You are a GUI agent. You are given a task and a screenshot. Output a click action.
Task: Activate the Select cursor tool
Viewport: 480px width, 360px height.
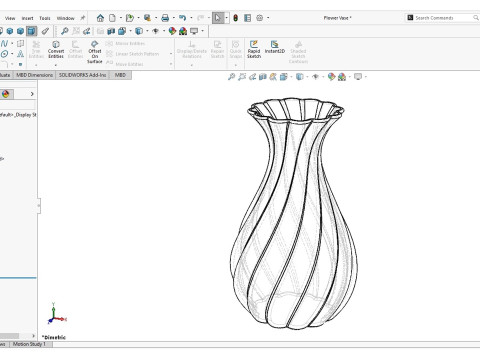point(218,18)
